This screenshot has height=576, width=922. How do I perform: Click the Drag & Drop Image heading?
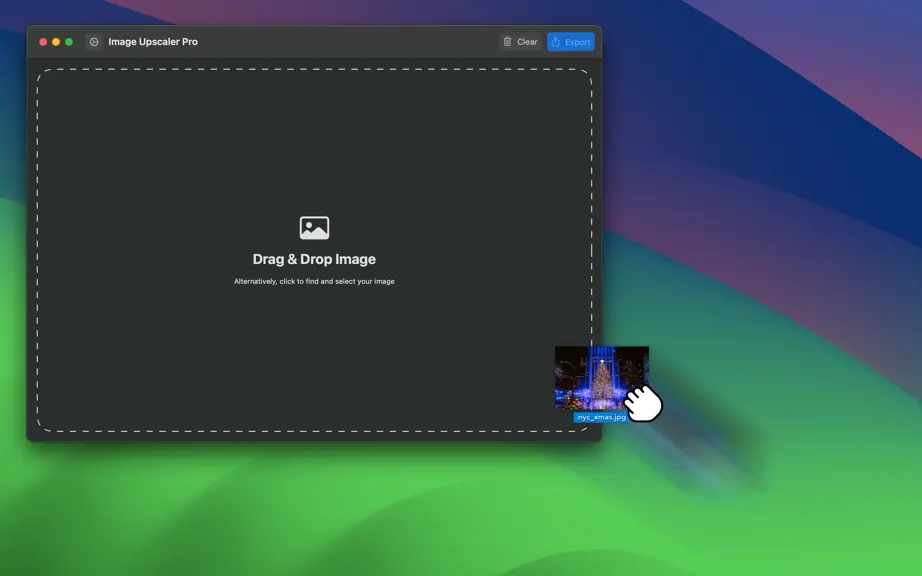point(314,259)
